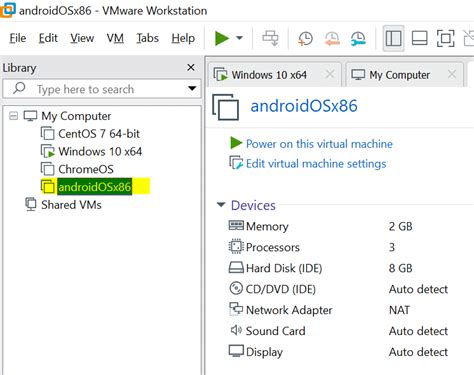Close the Windows 10 x64 tab
The image size is (474, 375).
tap(330, 74)
